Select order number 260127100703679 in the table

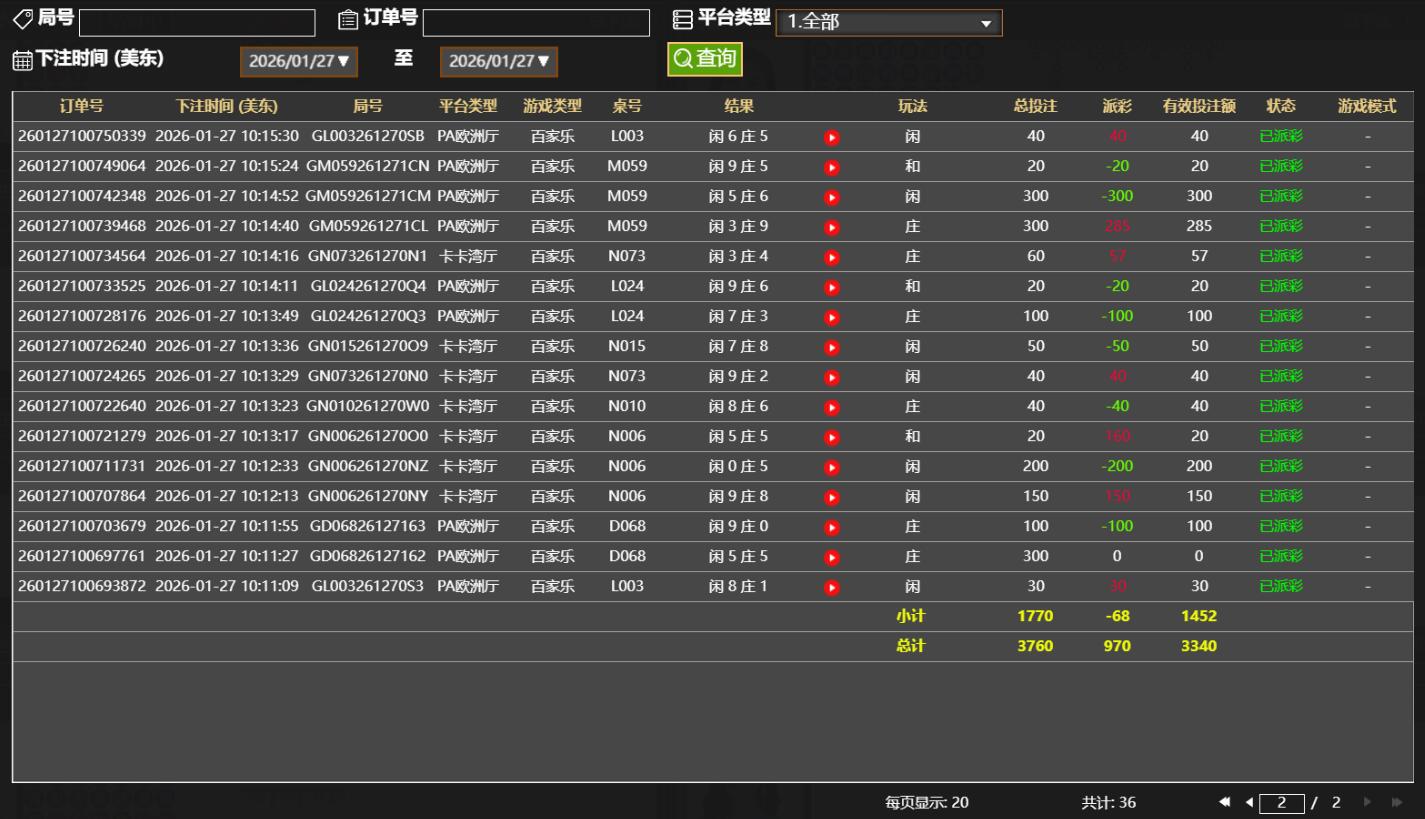[81, 527]
